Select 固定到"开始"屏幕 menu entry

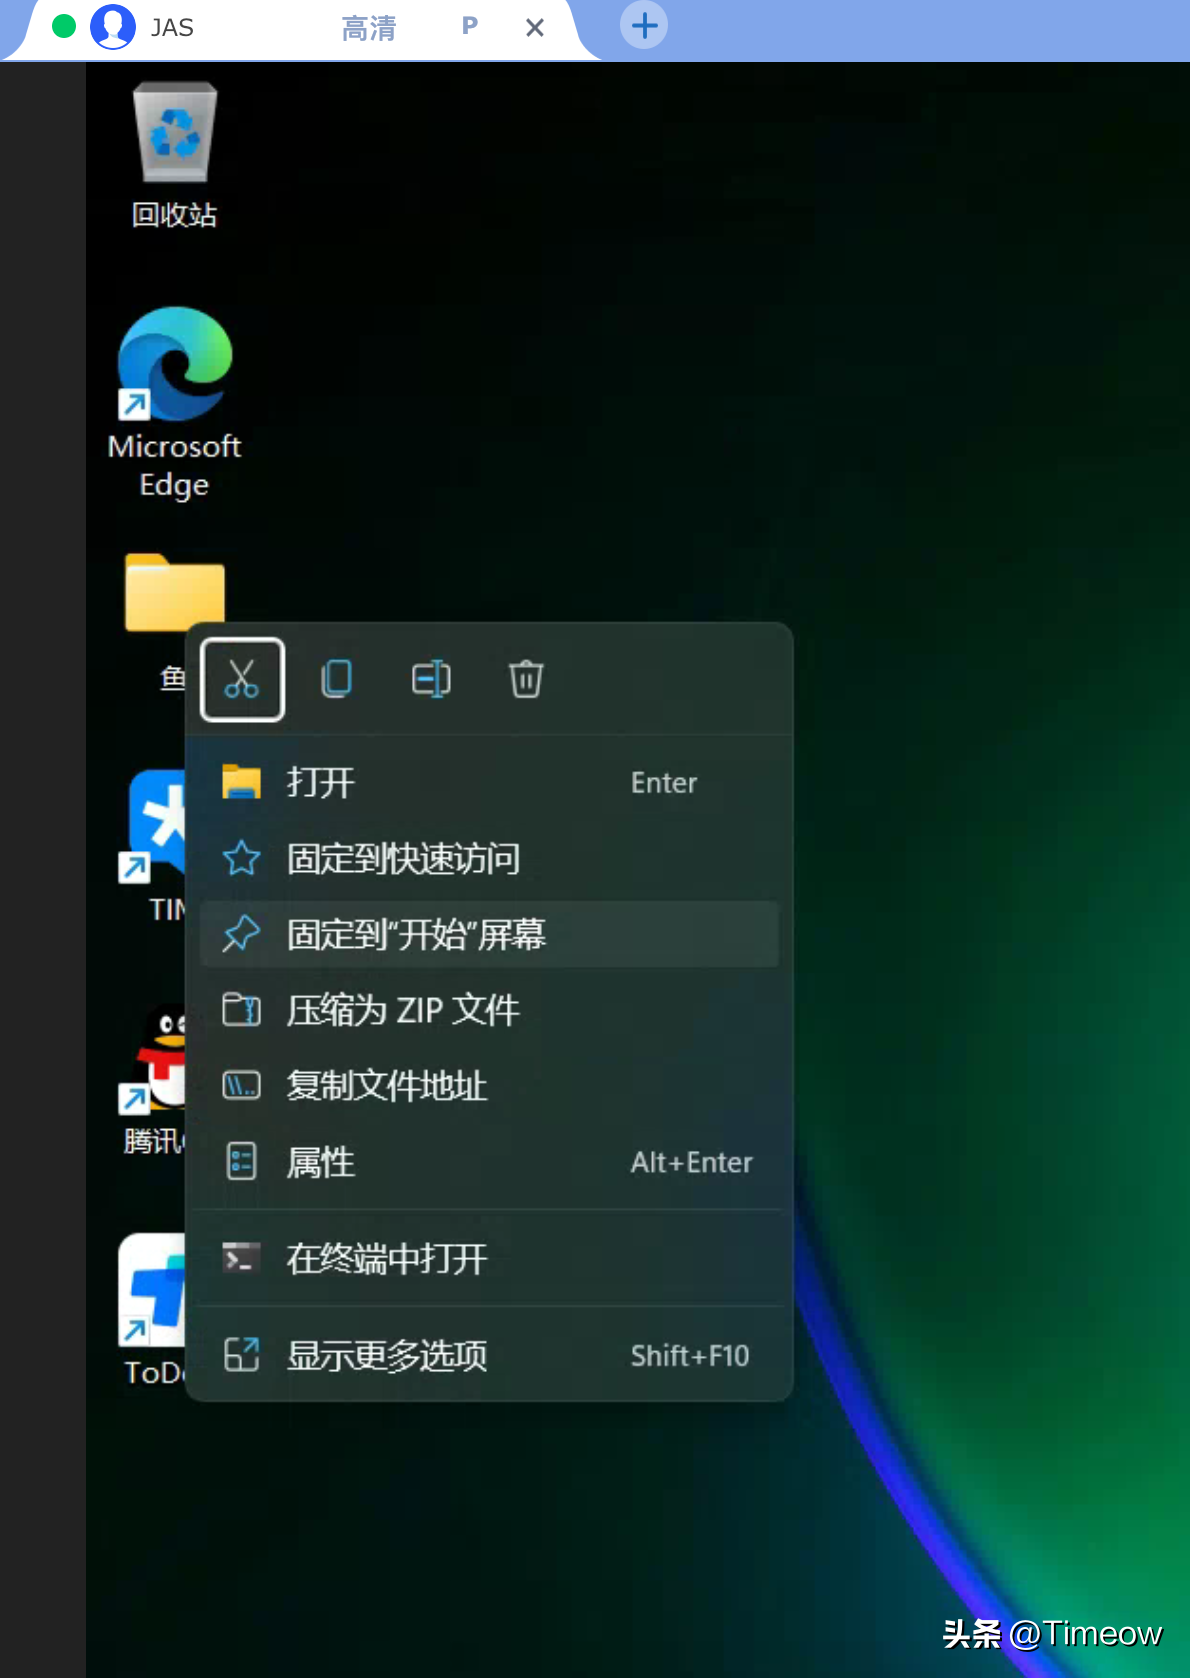(489, 934)
